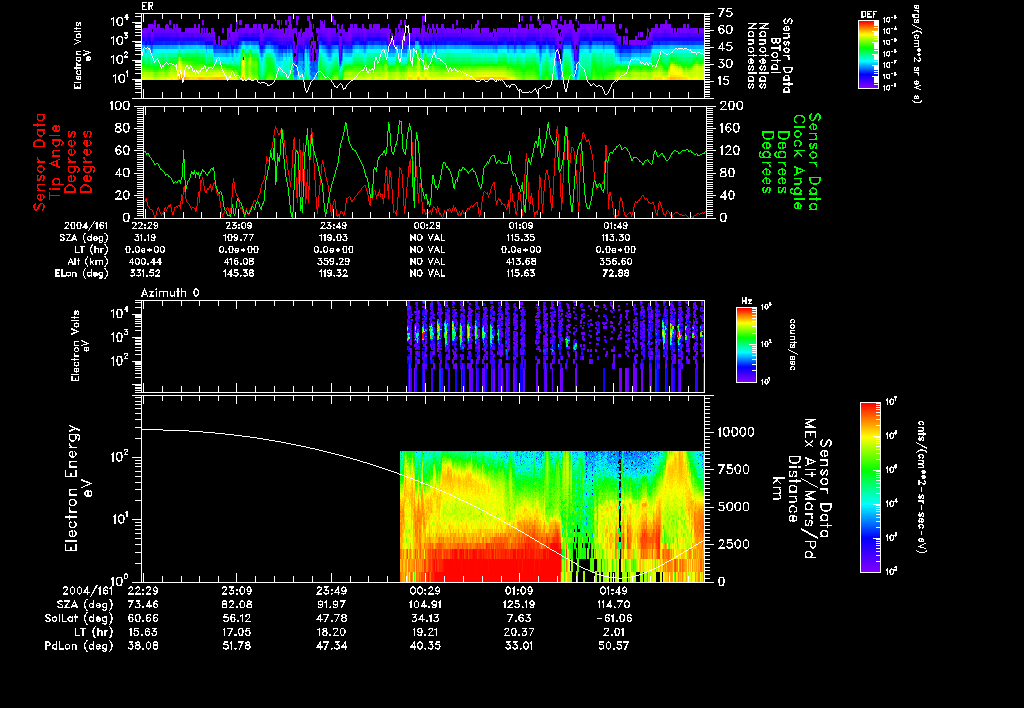This screenshot has height=708, width=1024.
Task: Select ELon value 331.52
Action: pyautogui.click(x=145, y=273)
